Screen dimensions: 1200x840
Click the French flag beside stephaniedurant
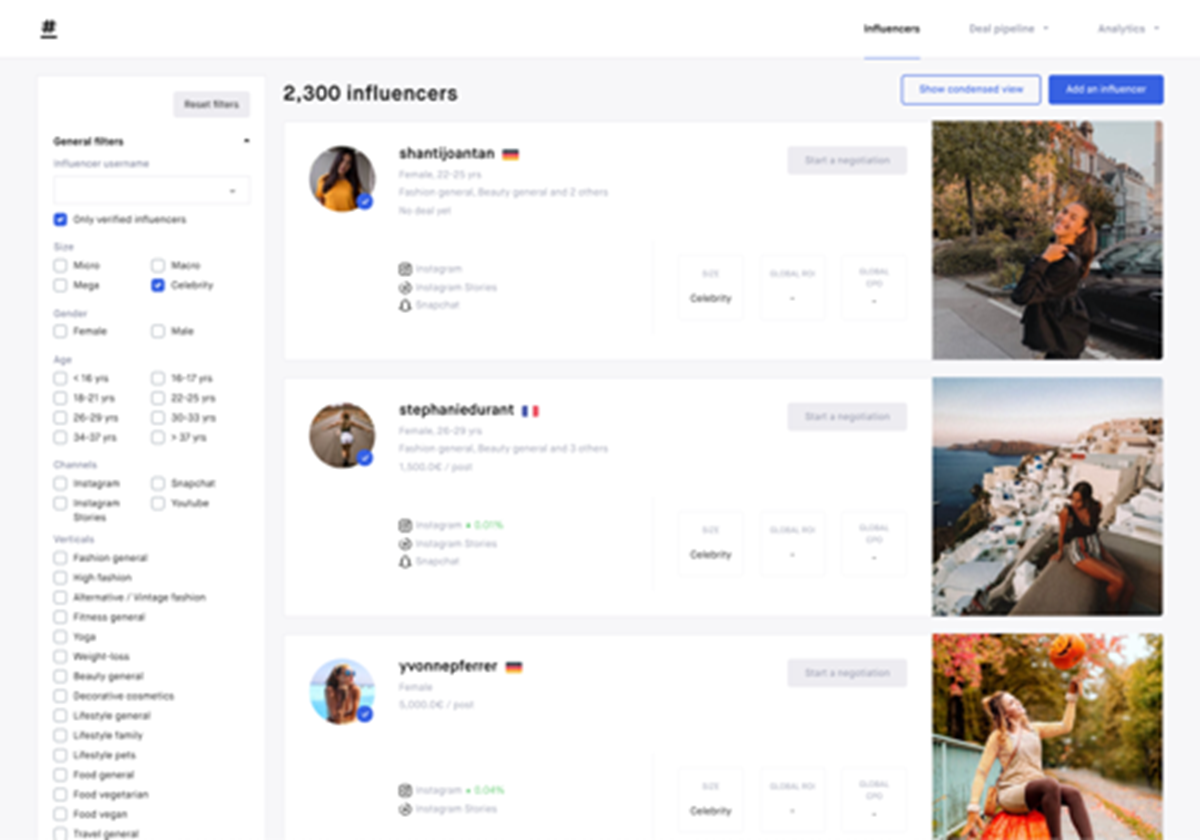(x=530, y=411)
